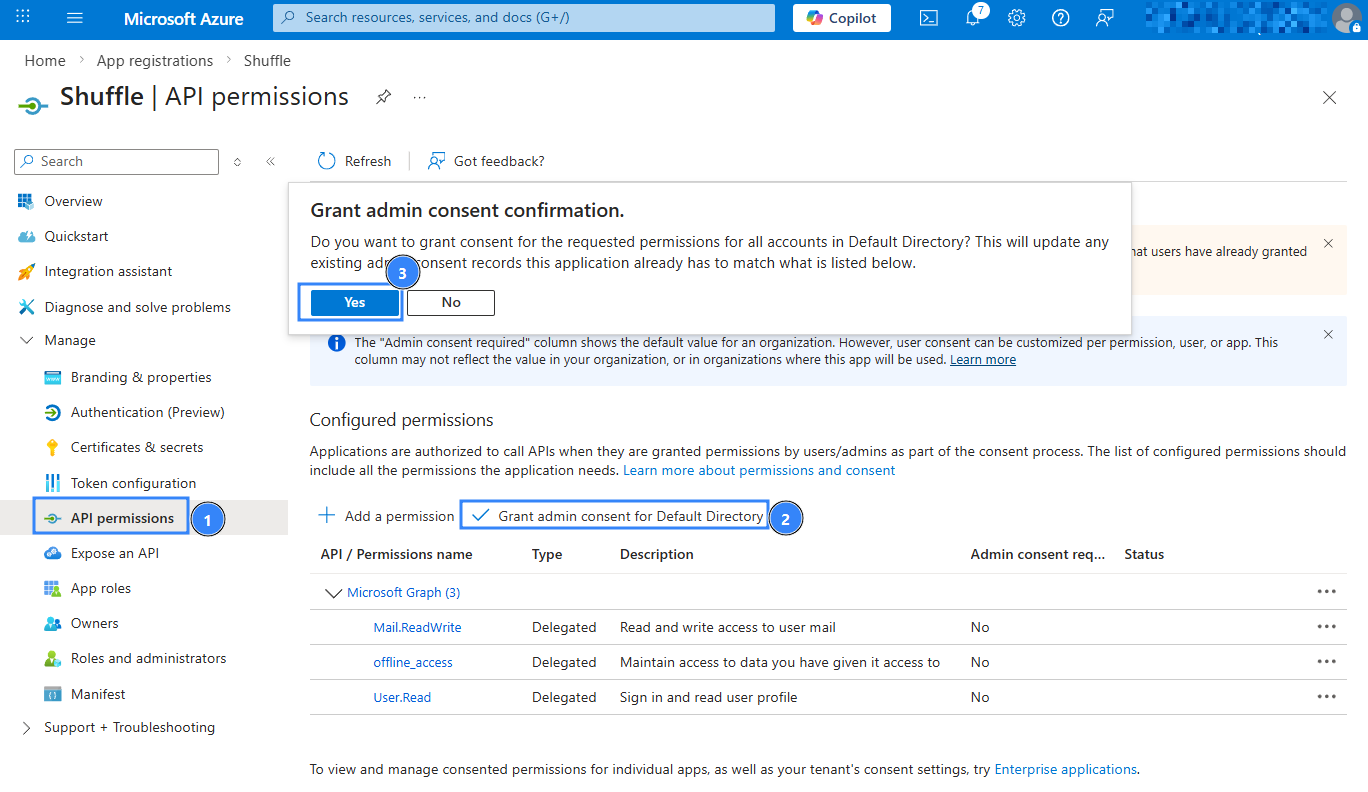Image resolution: width=1368 pixels, height=792 pixels.
Task: Switch to Certificates & secrets
Action: (x=136, y=446)
